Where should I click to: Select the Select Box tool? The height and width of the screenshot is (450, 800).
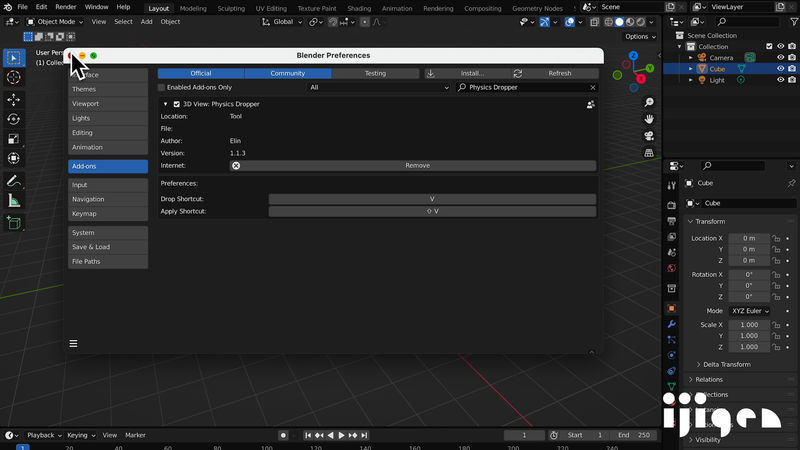[14, 58]
